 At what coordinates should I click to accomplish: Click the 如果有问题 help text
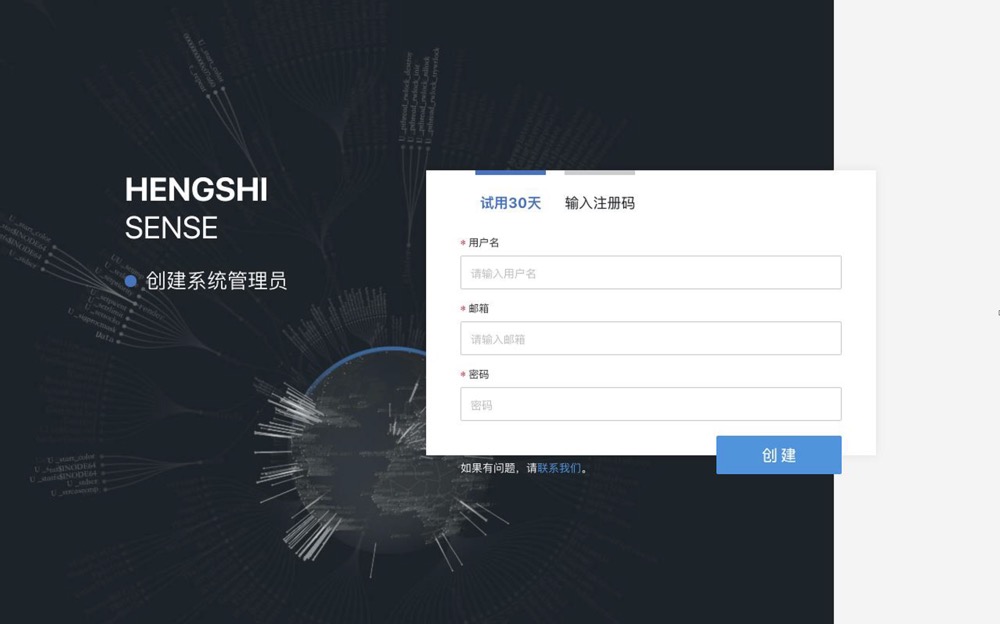pos(489,468)
